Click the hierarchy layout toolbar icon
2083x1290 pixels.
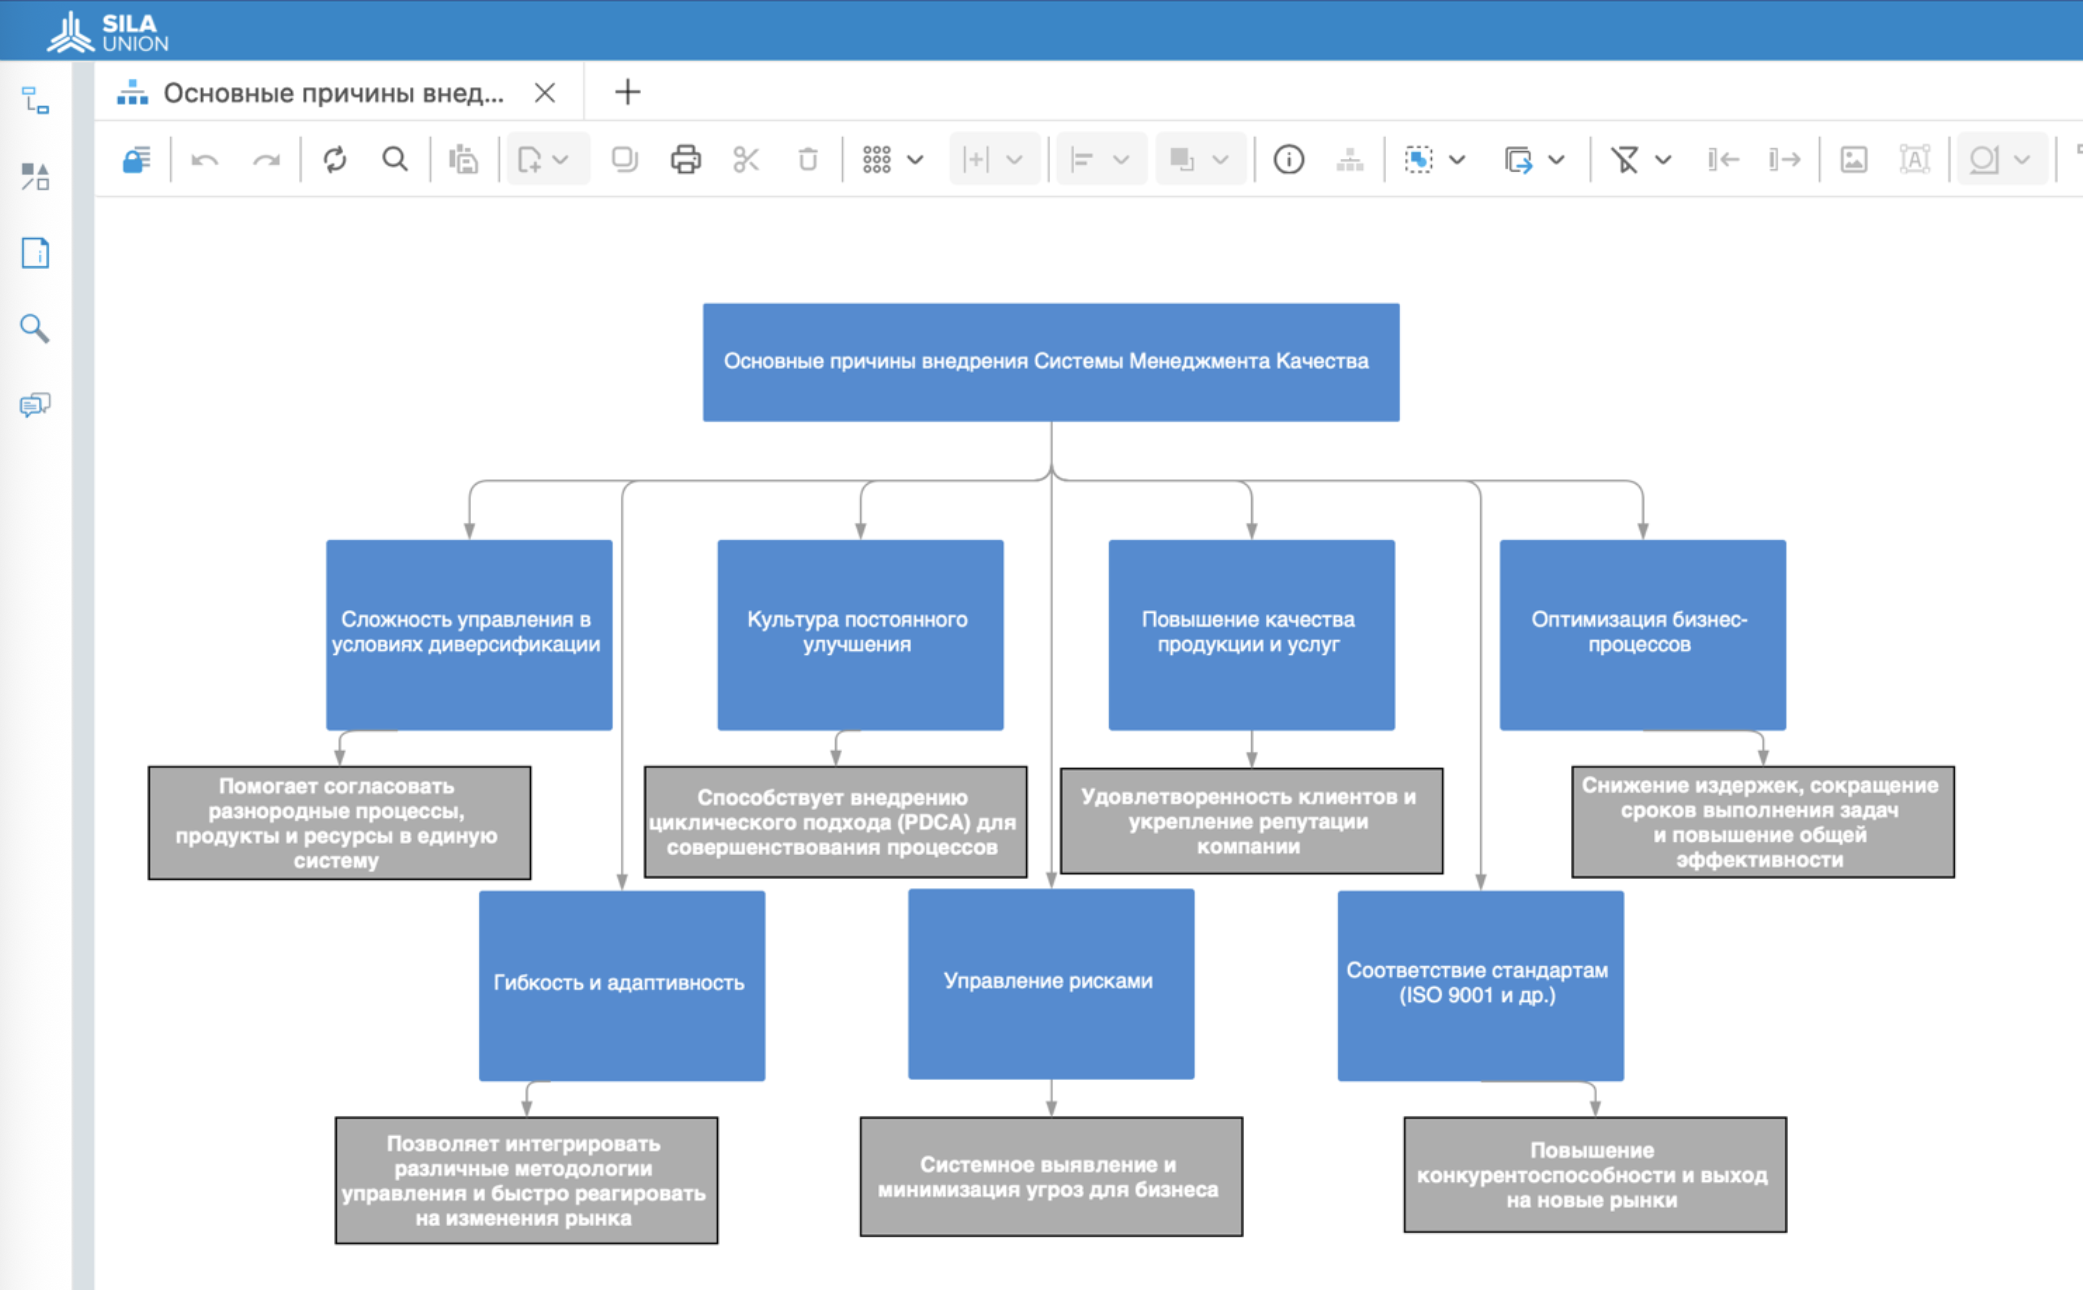1350,159
